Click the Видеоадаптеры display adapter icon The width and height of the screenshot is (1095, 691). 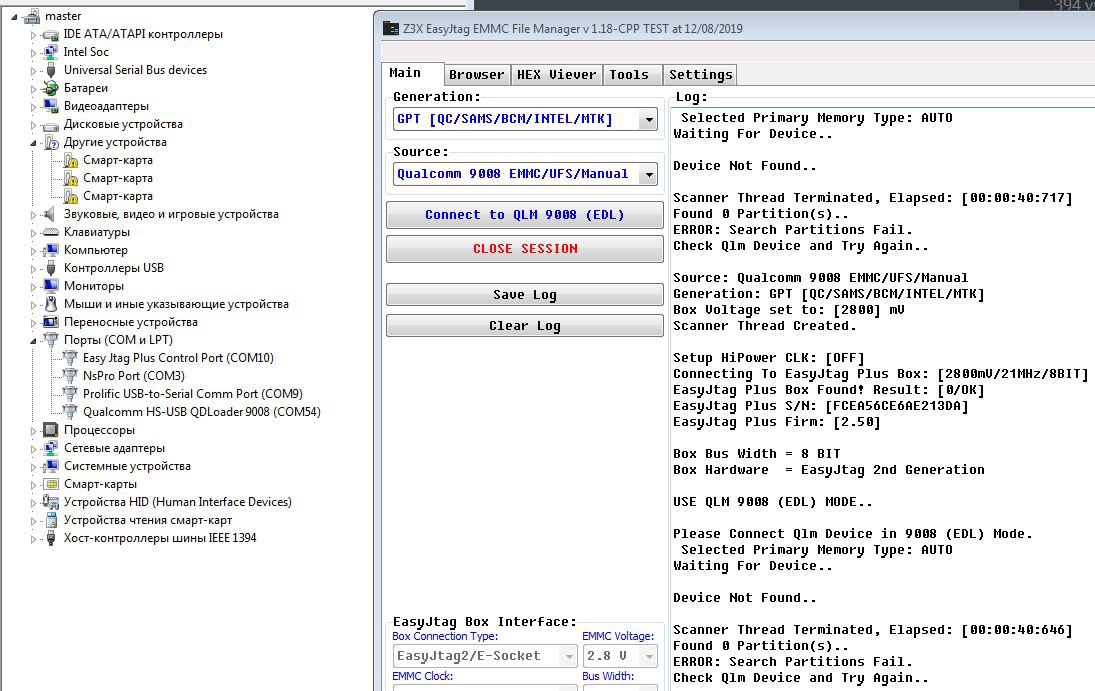click(50, 106)
